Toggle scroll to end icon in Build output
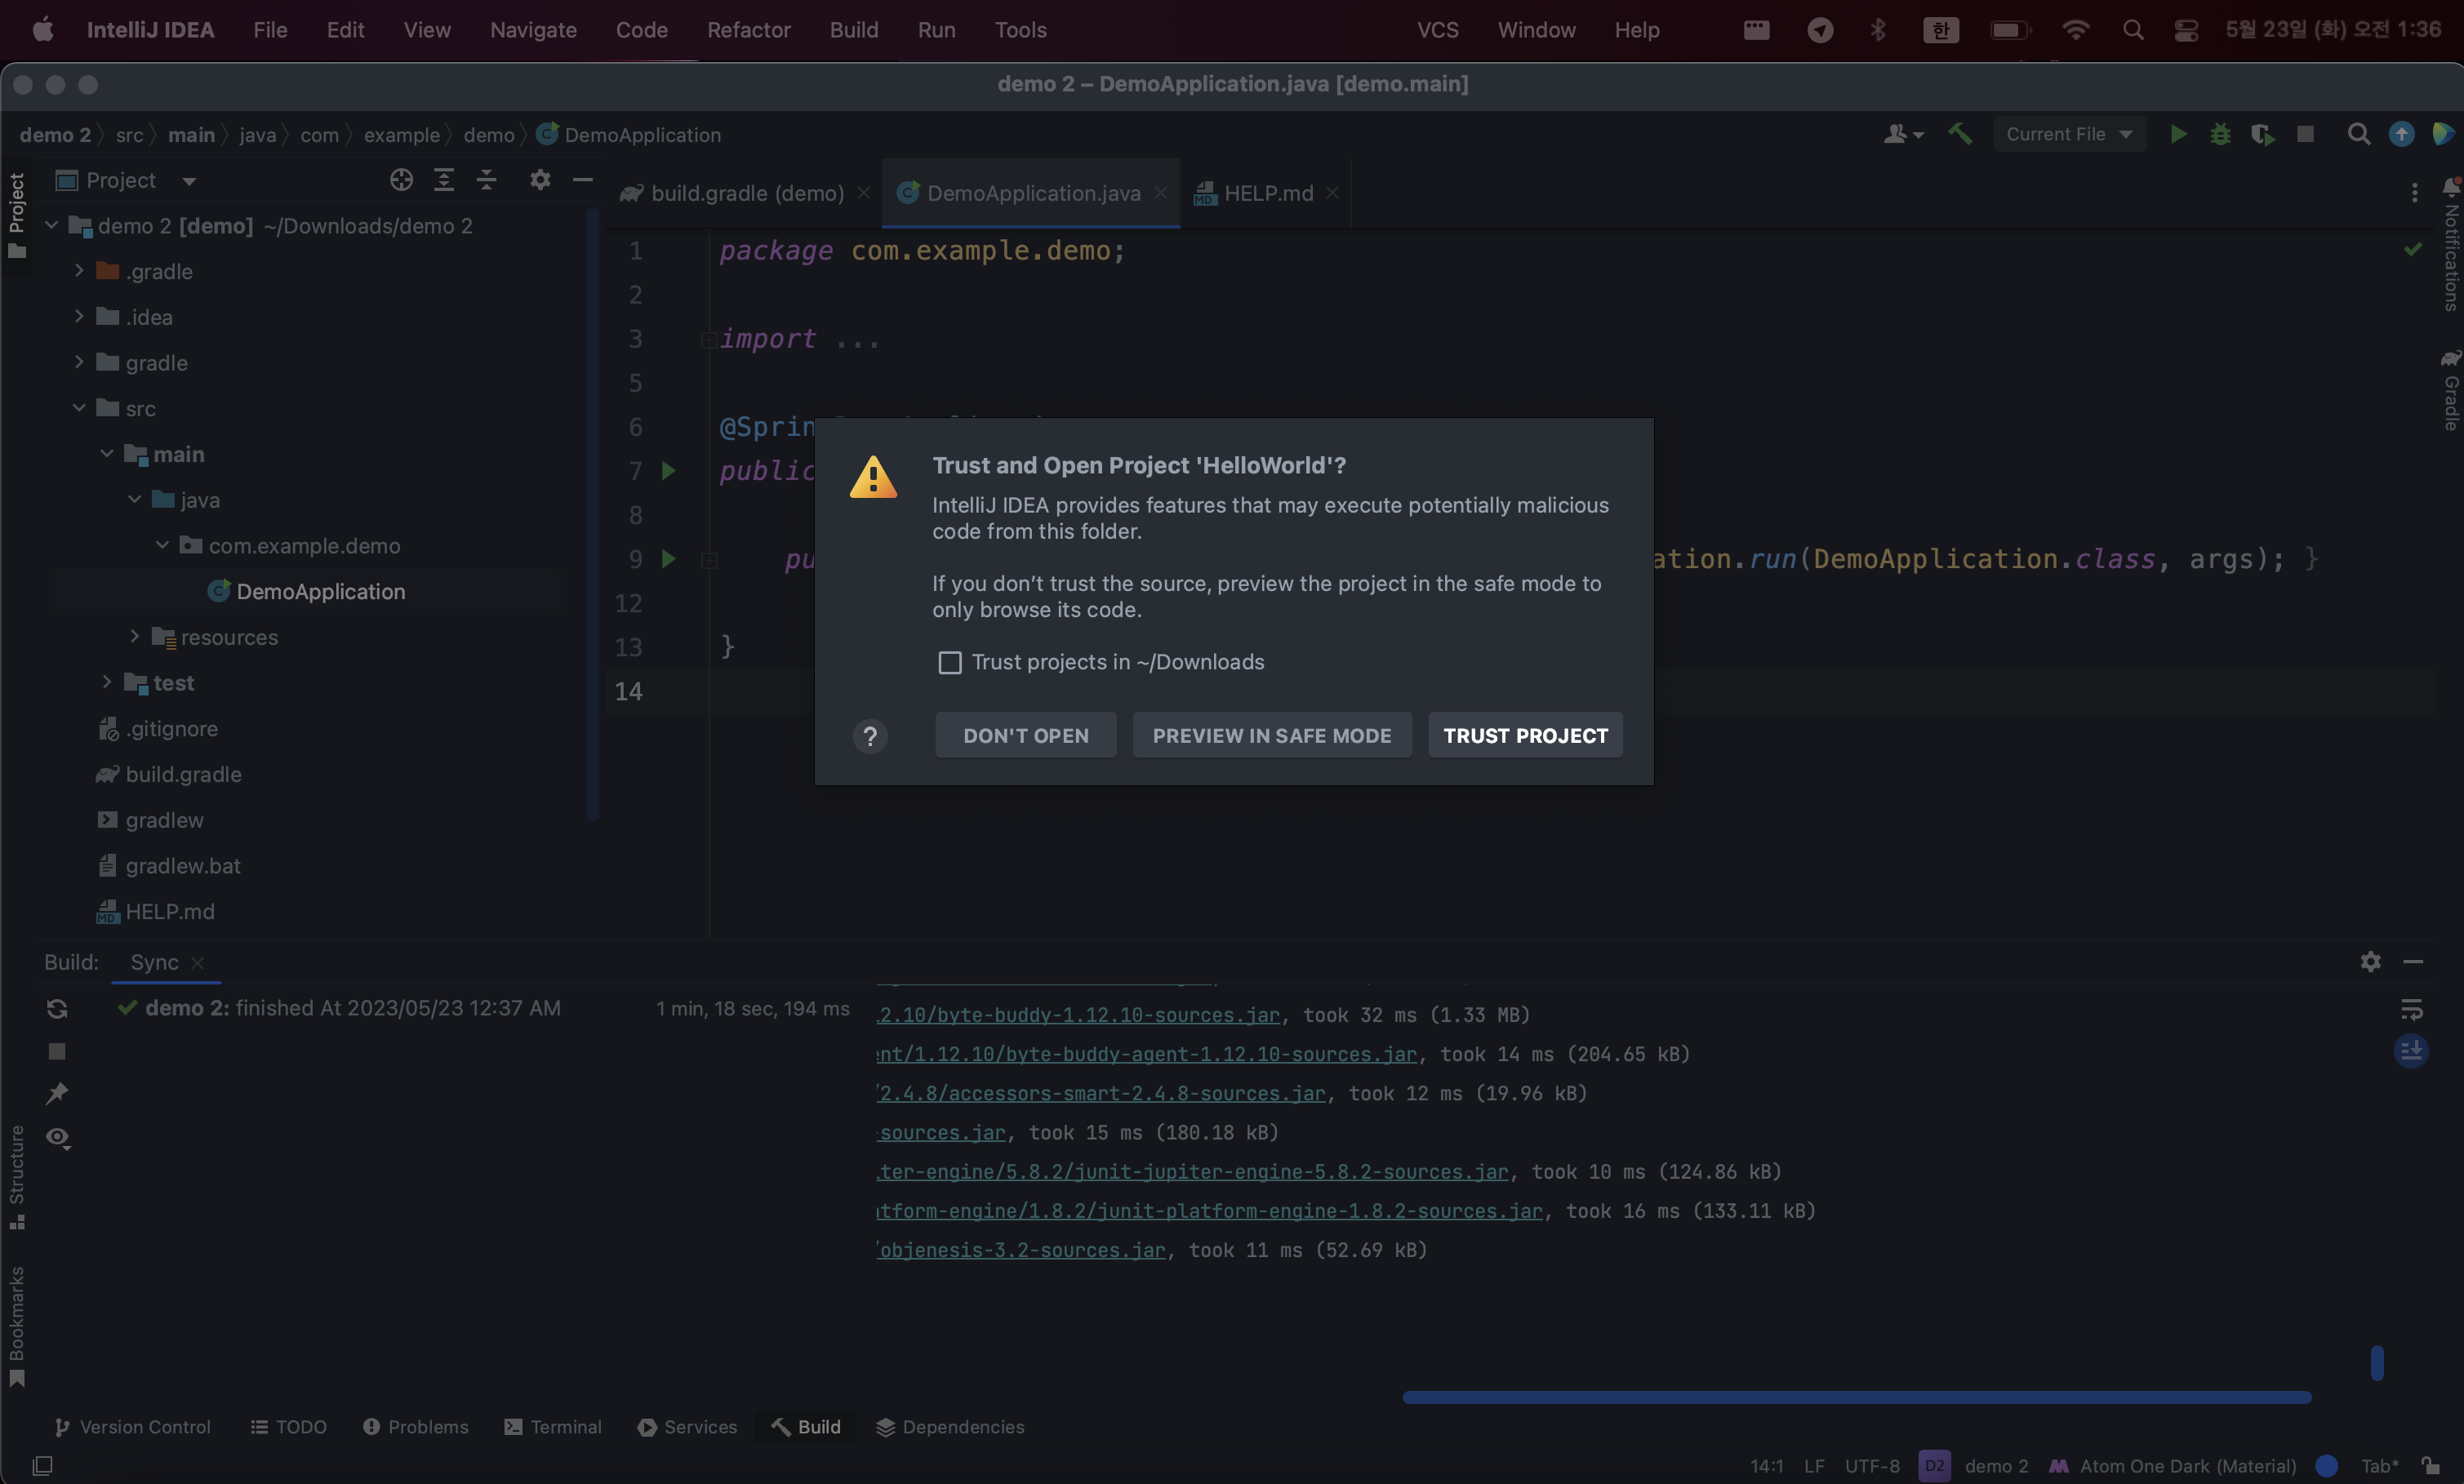The image size is (2464, 1484). click(2411, 1051)
